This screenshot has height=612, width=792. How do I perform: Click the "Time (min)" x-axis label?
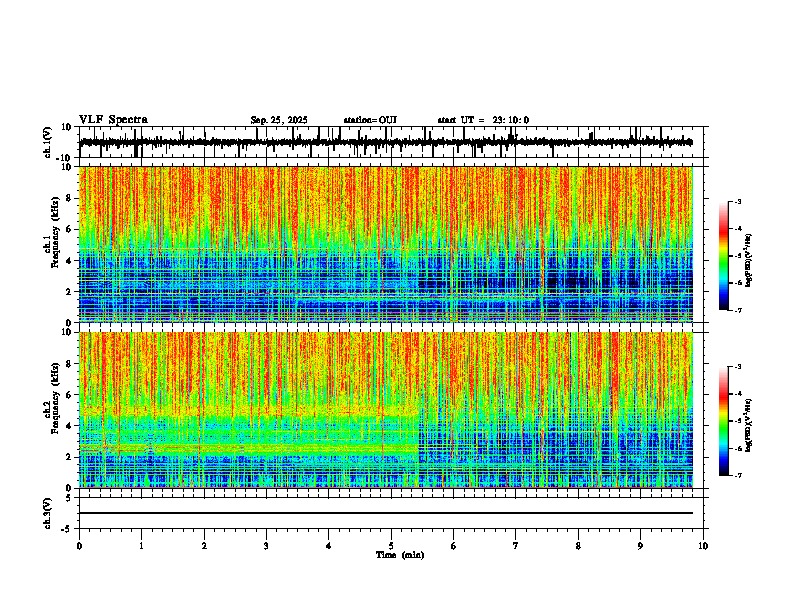[x=400, y=555]
